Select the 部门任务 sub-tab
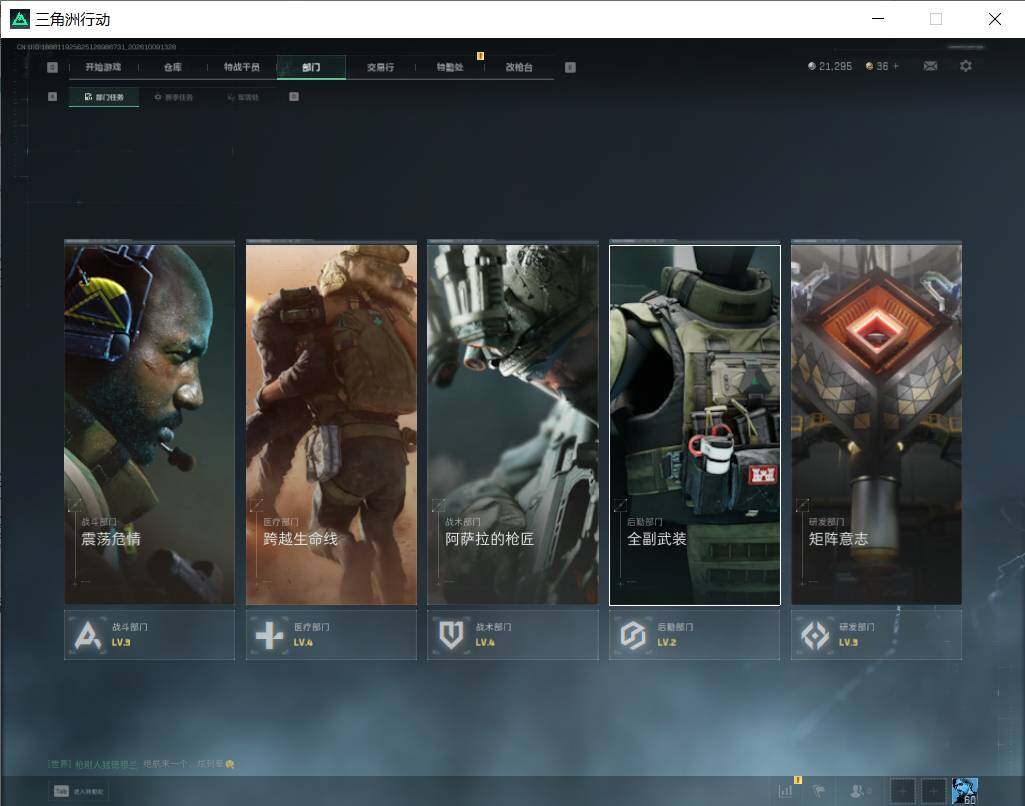This screenshot has width=1025, height=806. coord(104,97)
